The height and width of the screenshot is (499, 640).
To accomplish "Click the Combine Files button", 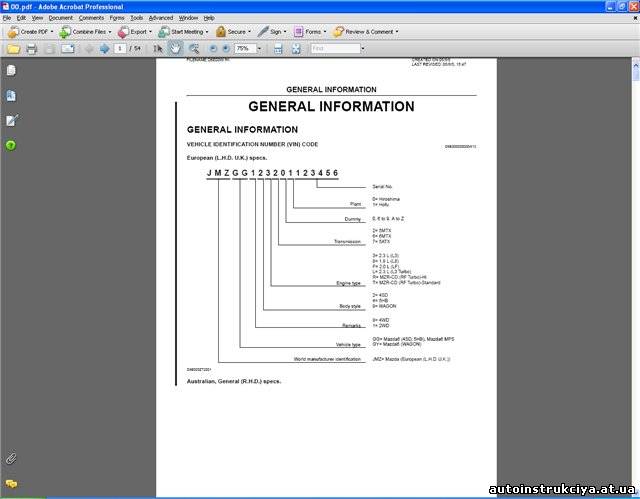I will tap(82, 32).
